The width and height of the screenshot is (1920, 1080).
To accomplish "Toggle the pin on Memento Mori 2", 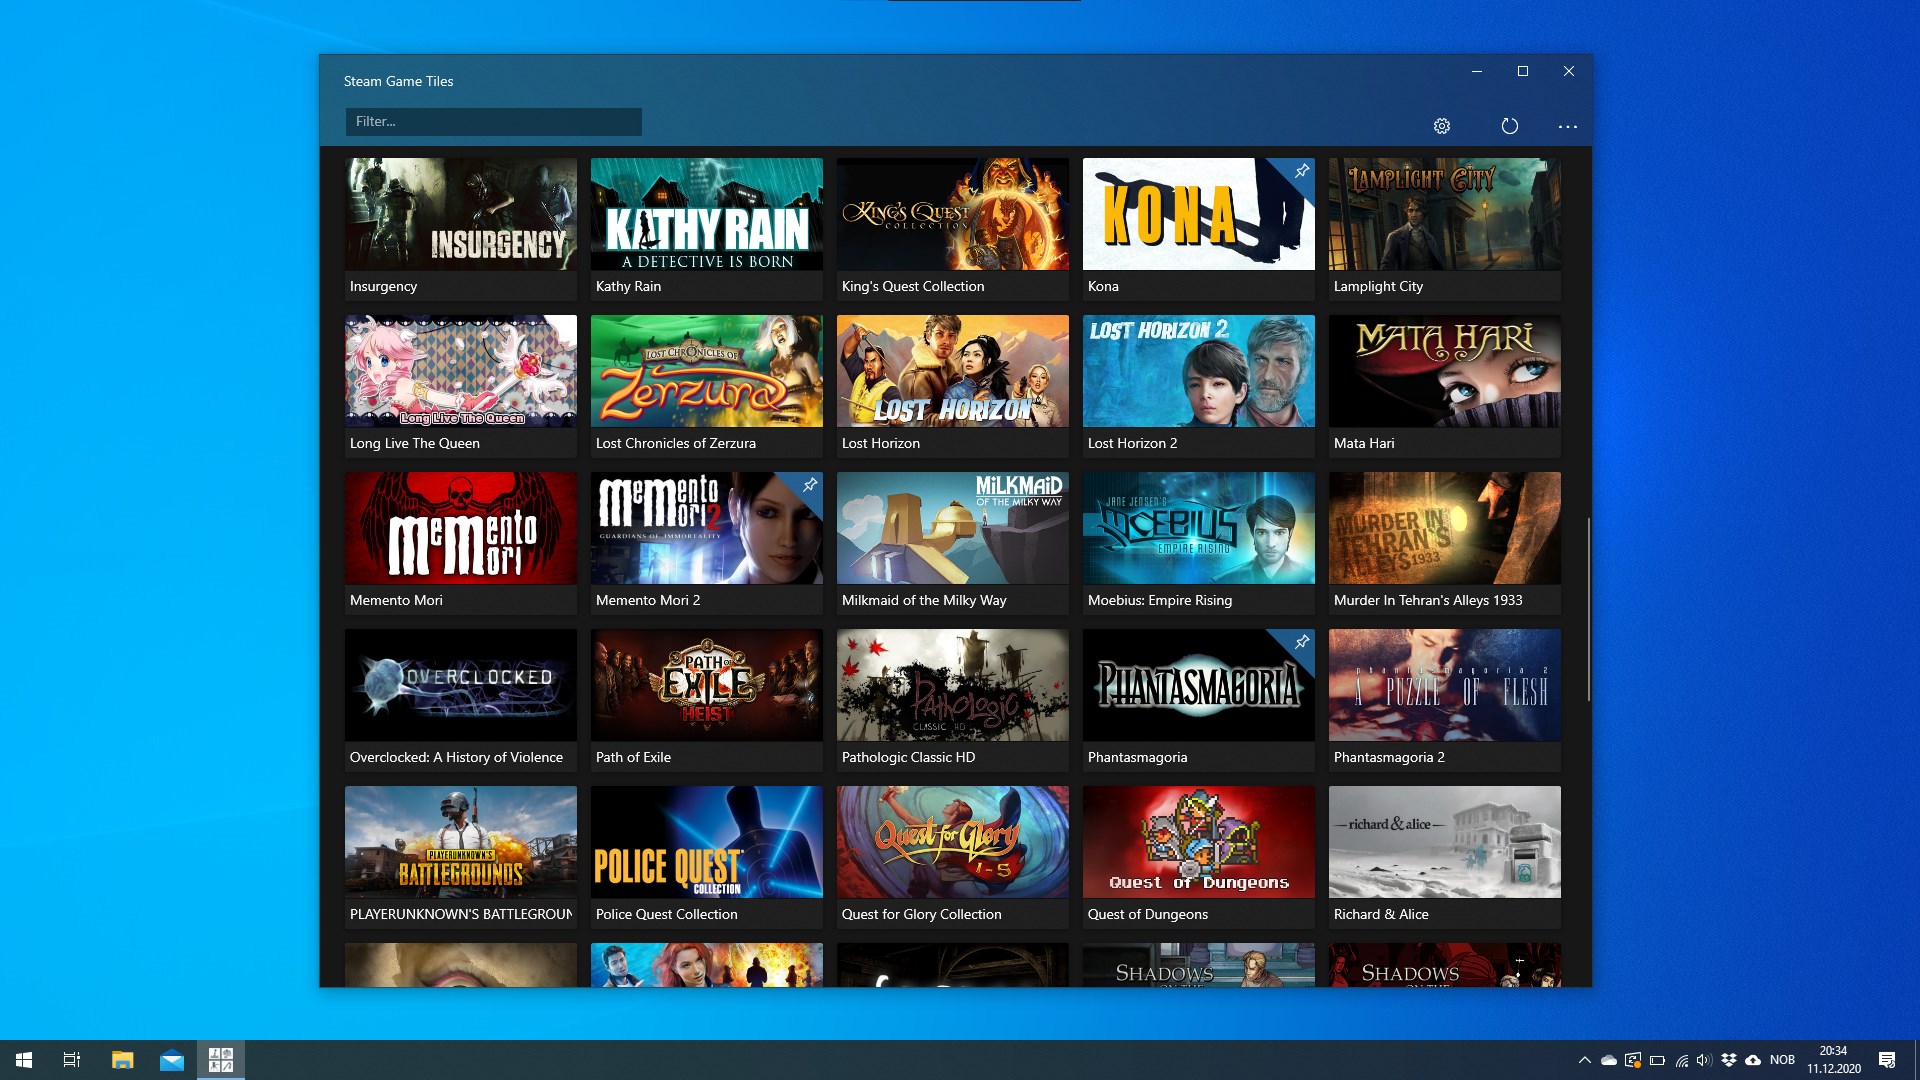I will point(809,485).
